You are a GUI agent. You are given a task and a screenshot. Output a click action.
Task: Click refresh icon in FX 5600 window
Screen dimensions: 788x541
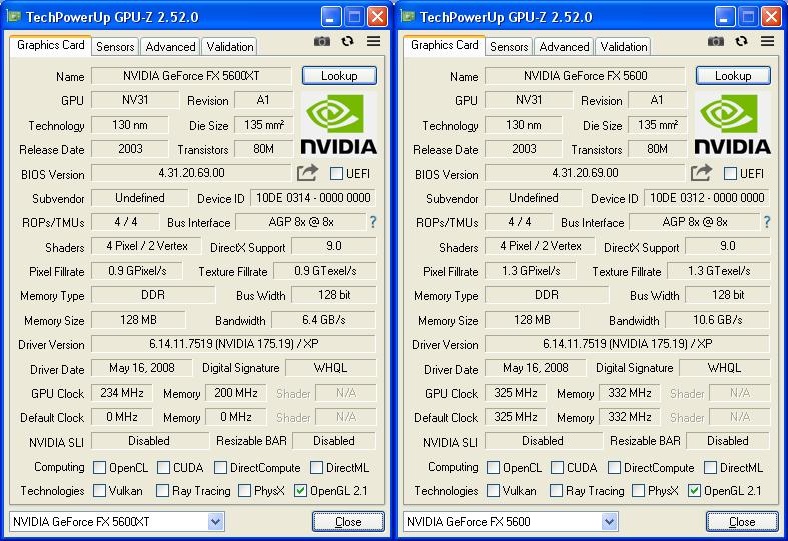click(x=741, y=41)
